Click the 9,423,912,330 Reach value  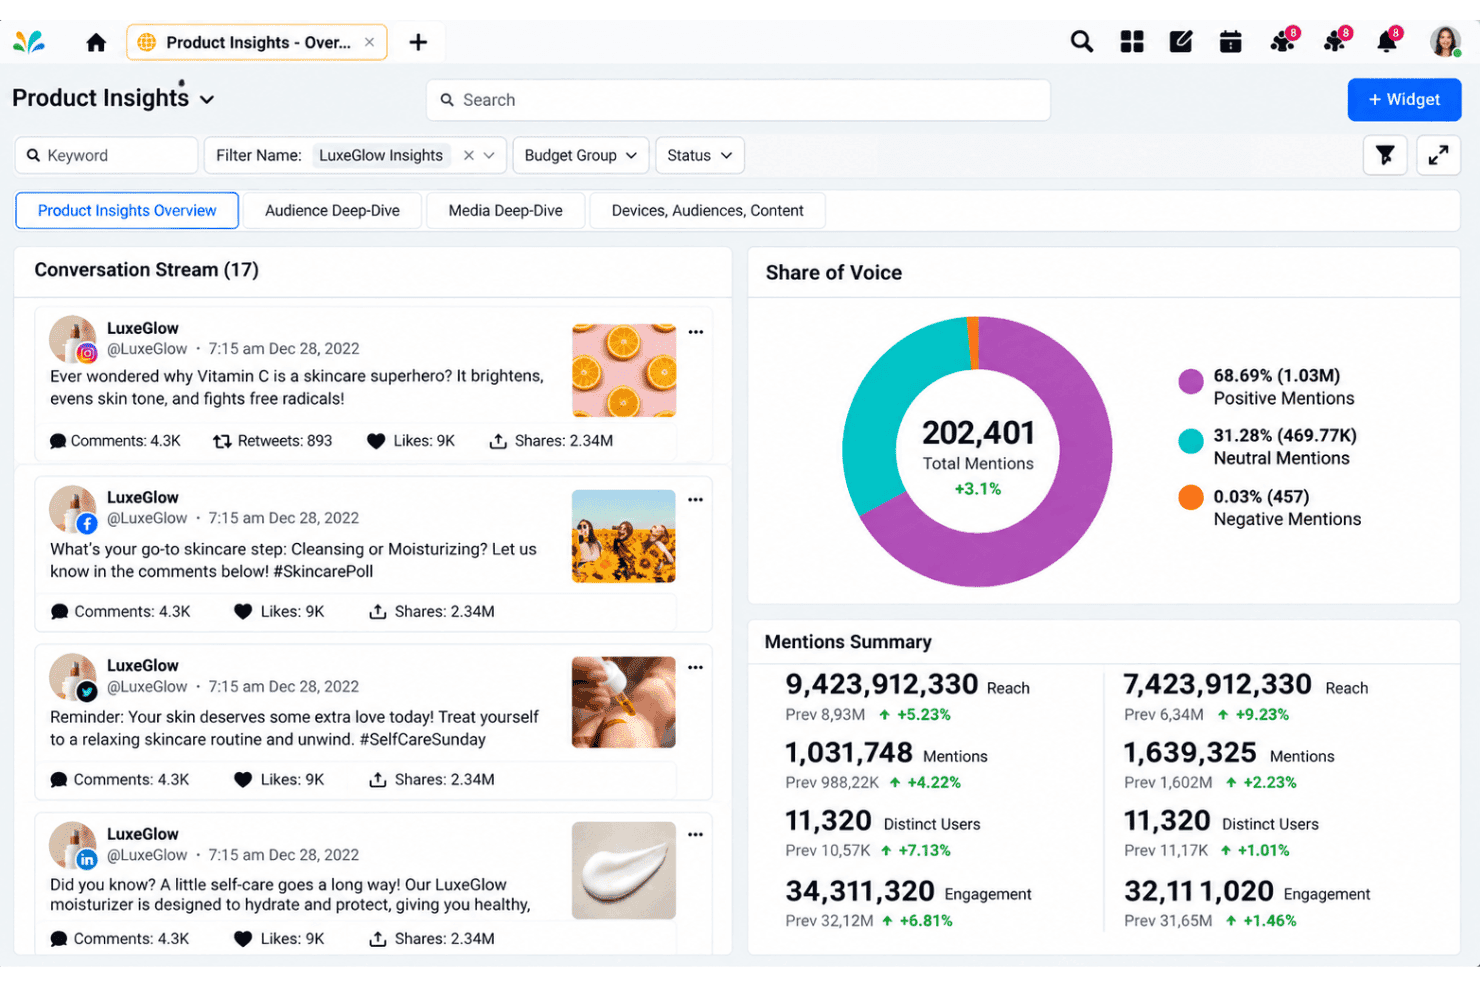point(881,684)
